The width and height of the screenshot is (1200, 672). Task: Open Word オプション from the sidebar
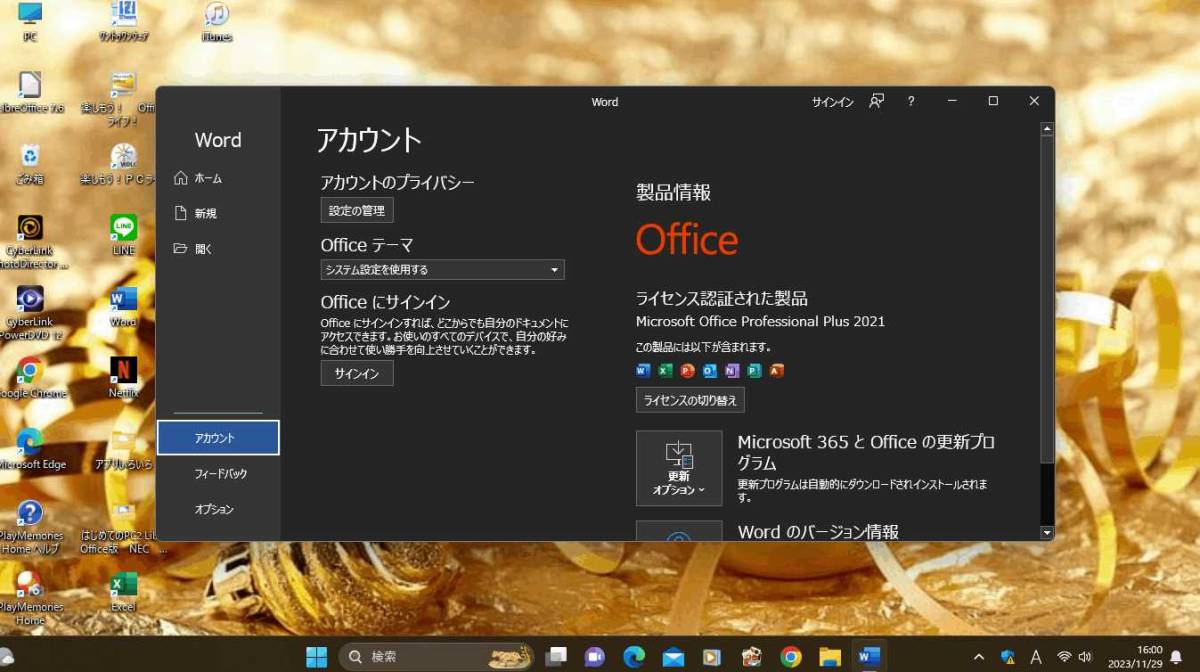coord(214,510)
